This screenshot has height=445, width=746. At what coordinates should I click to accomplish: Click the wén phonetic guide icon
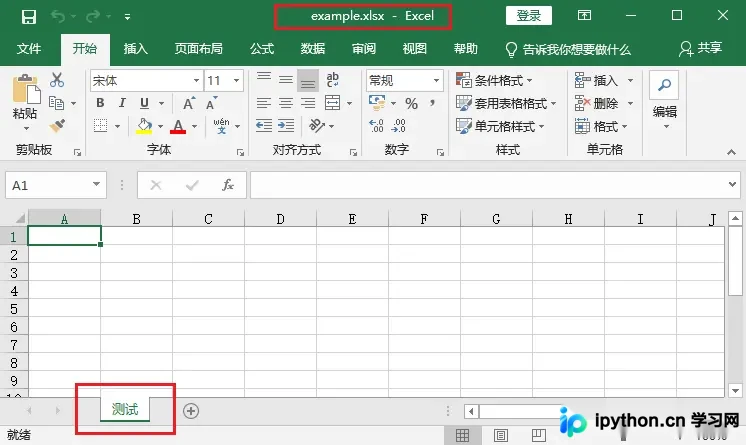click(221, 126)
